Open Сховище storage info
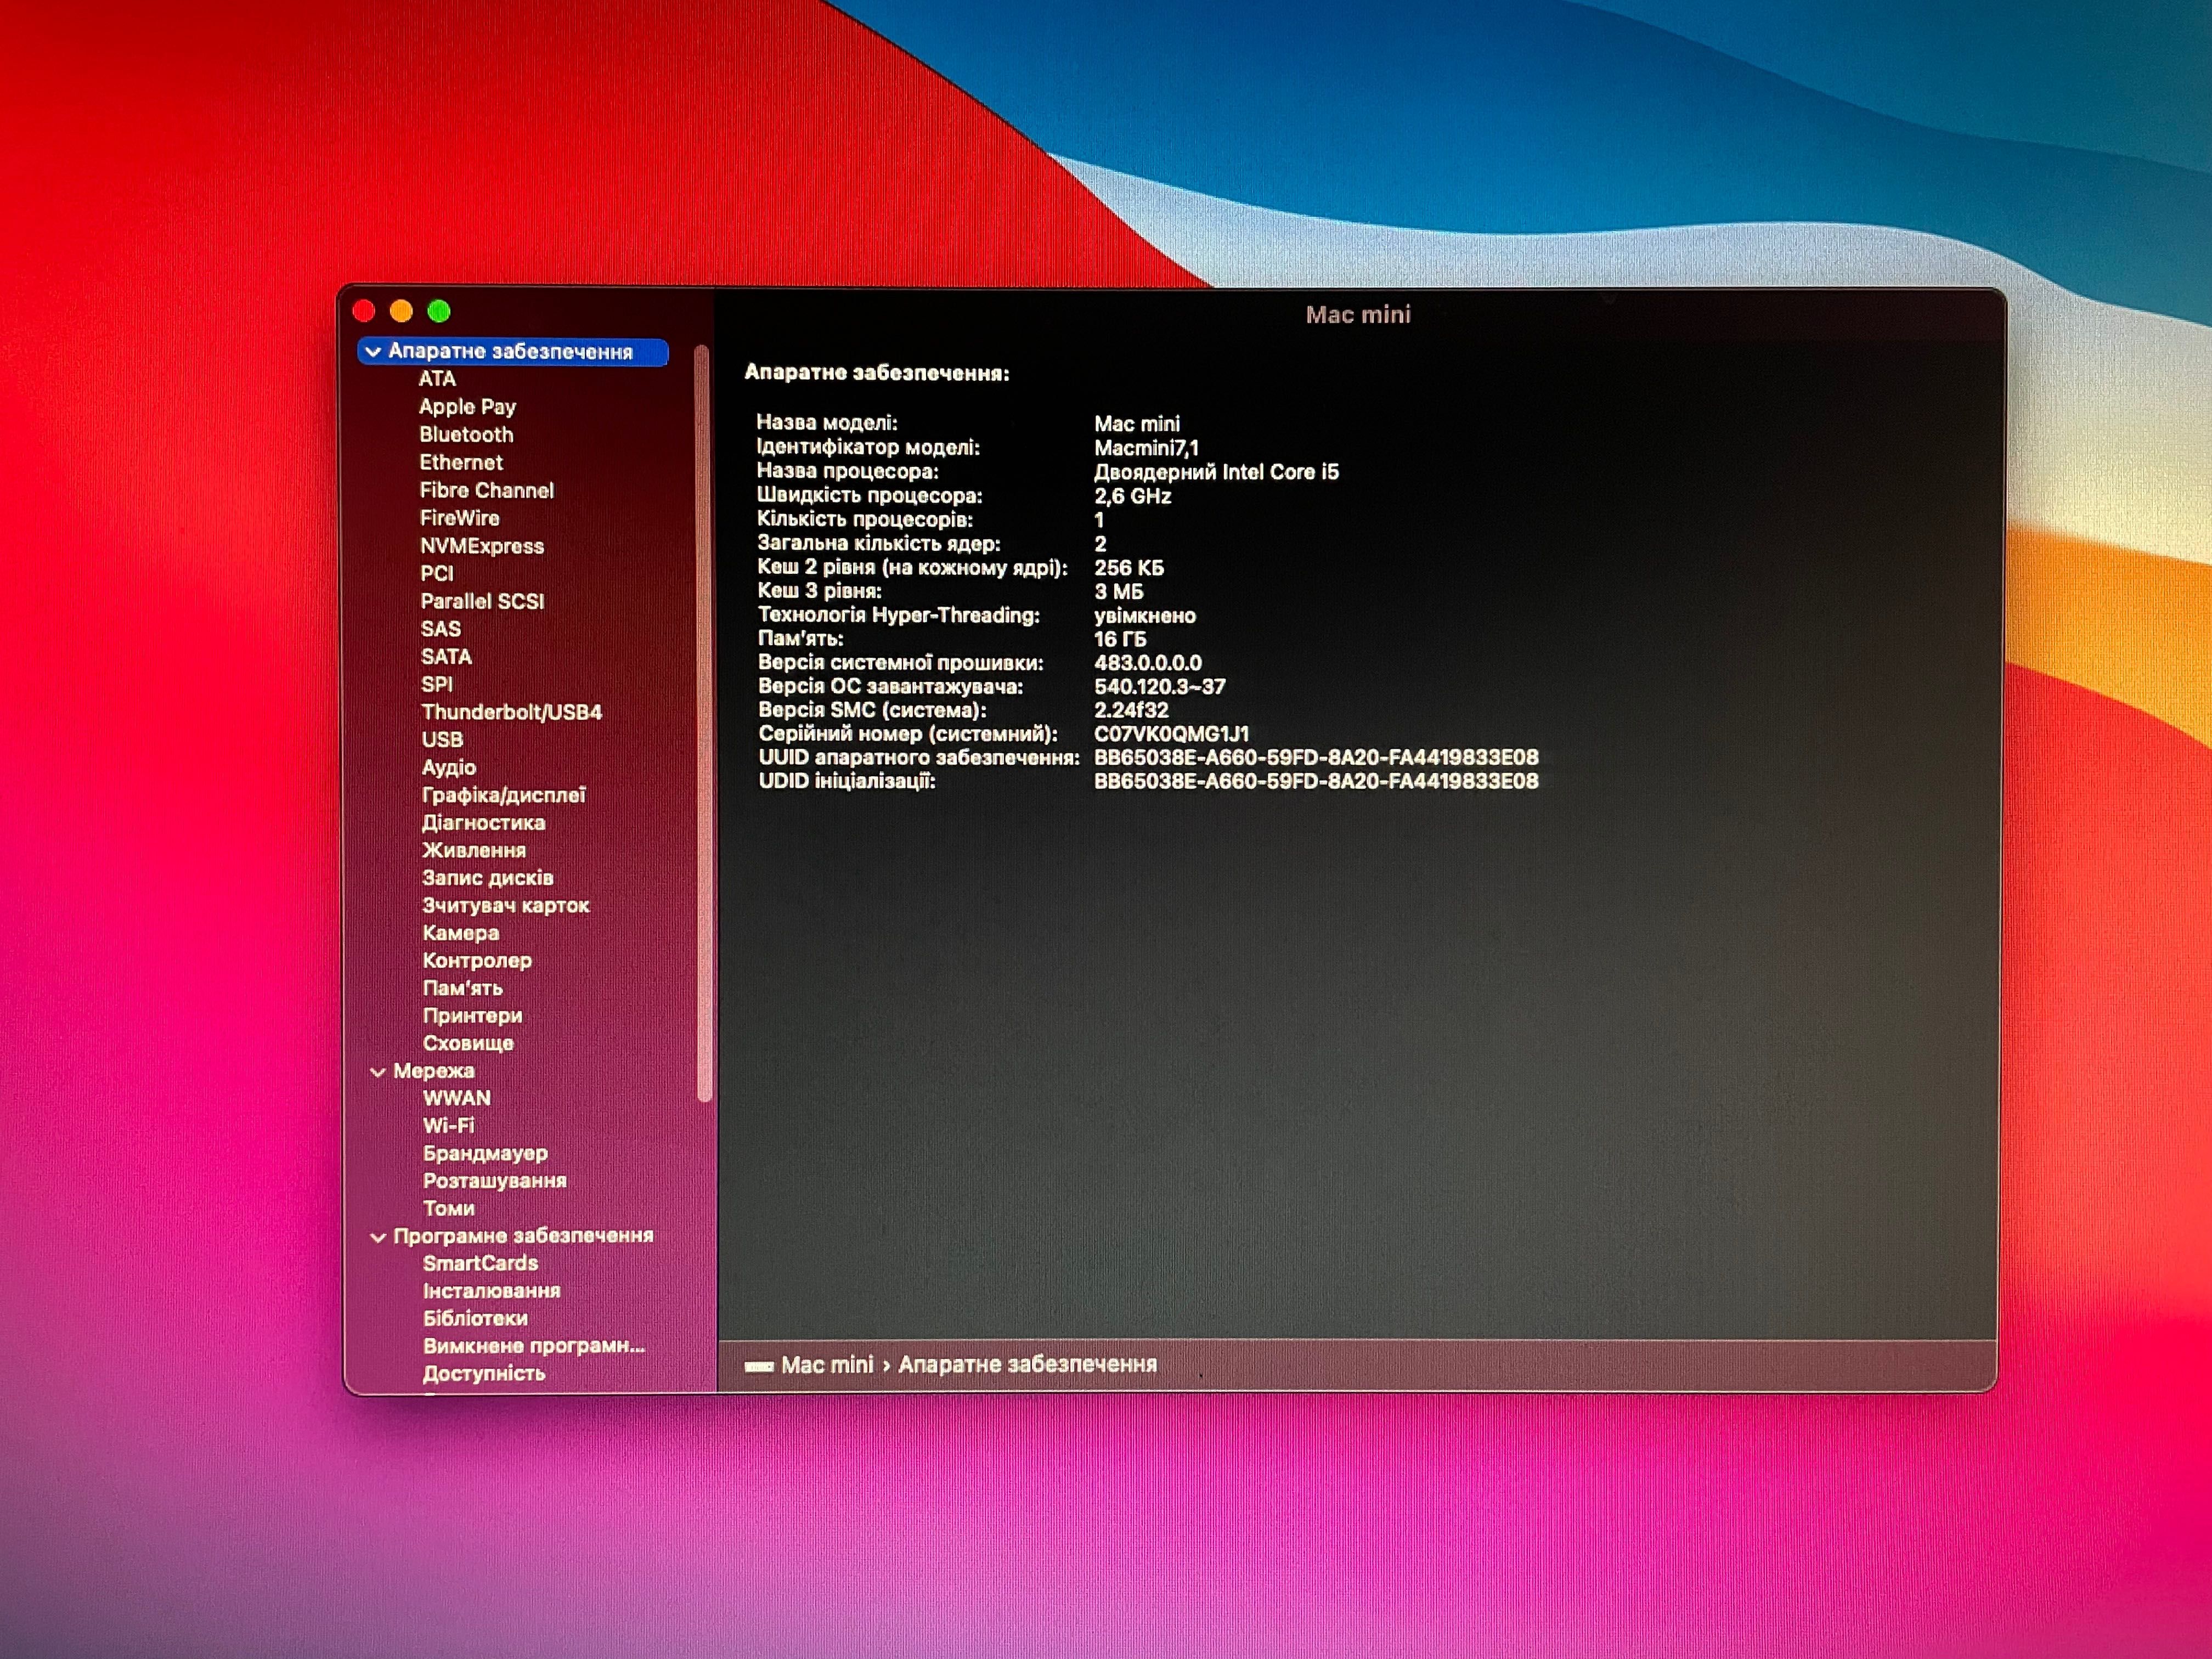This screenshot has width=2212, height=1659. click(468, 1044)
